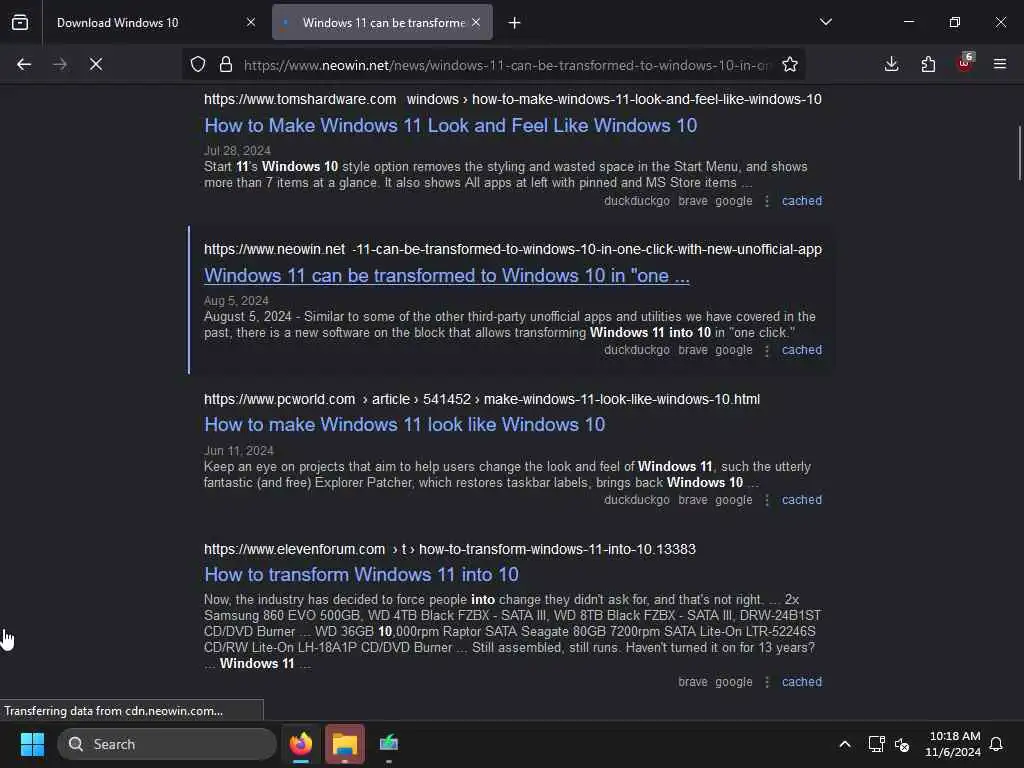Open more options dots for elevenforum result
Image resolution: width=1024 pixels, height=768 pixels.
pyautogui.click(x=767, y=682)
